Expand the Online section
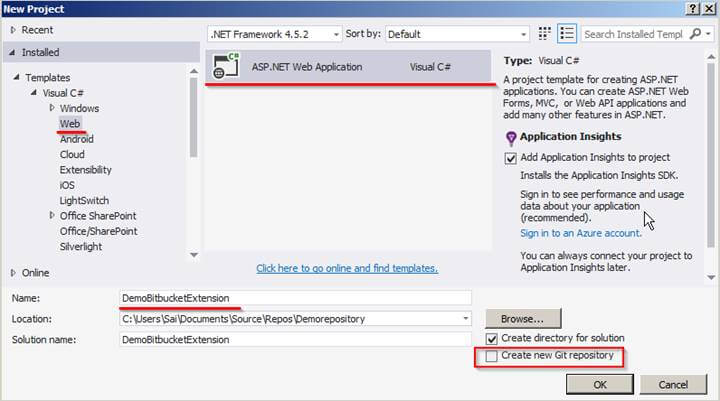The image size is (720, 401). (x=13, y=273)
